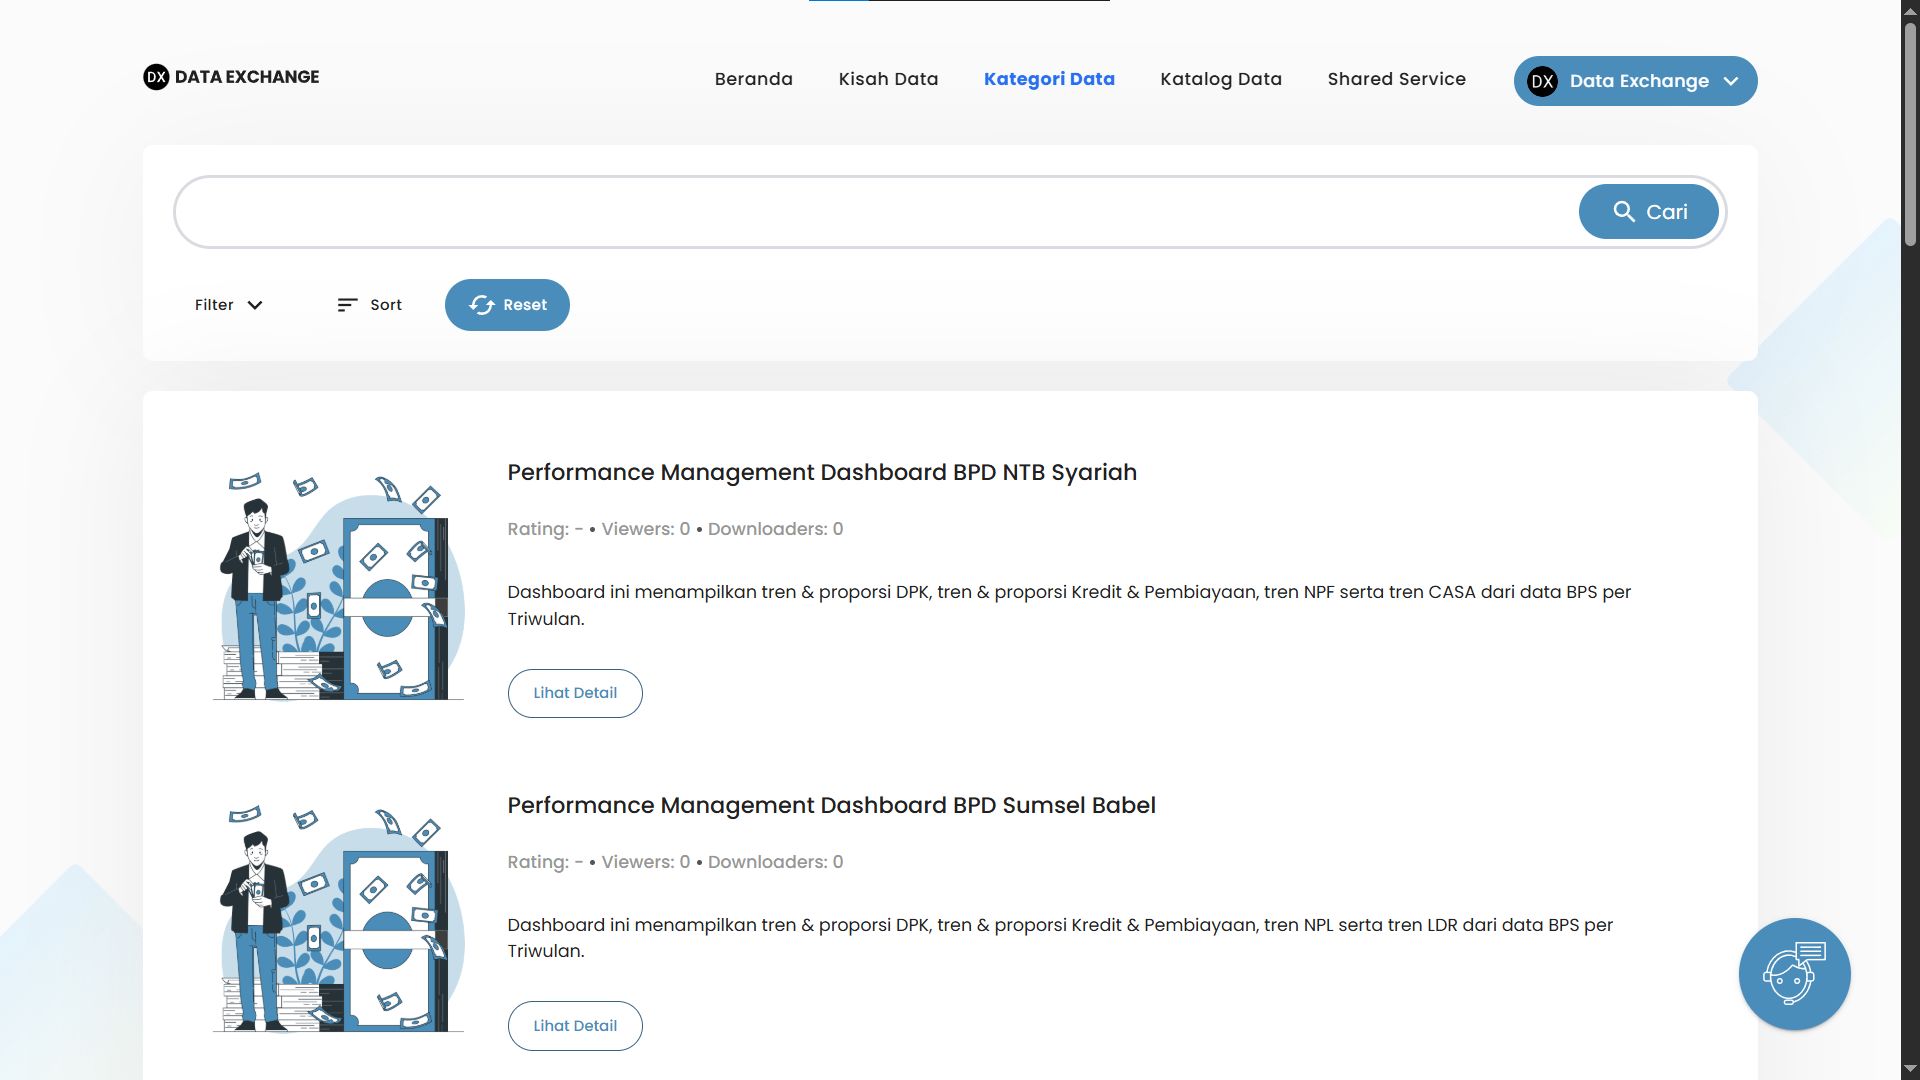Open the Kisah Data page
The image size is (1920, 1080).
pos(888,79)
